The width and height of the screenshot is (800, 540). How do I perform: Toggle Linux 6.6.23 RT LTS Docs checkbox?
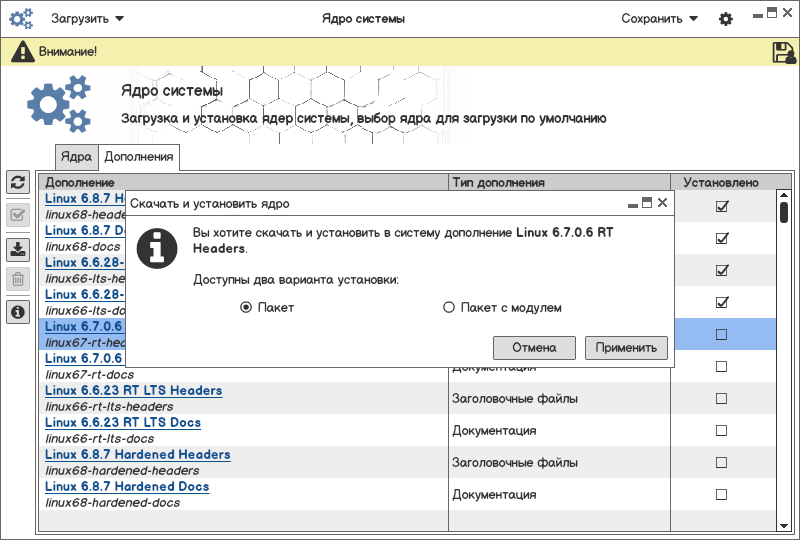click(x=721, y=431)
